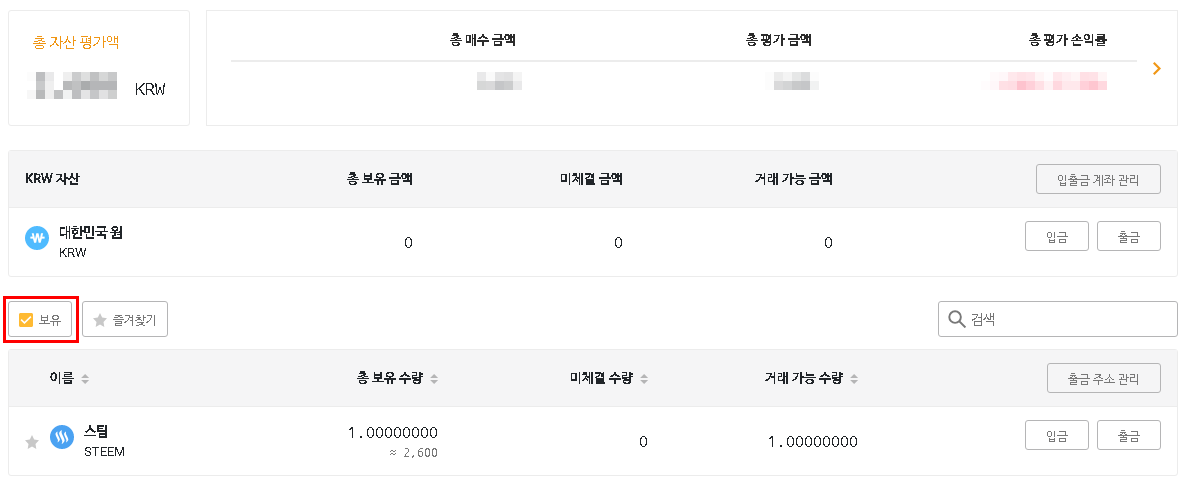The height and width of the screenshot is (485, 1185).
Task: Click the STEEM coin logo icon
Action: tap(62, 437)
